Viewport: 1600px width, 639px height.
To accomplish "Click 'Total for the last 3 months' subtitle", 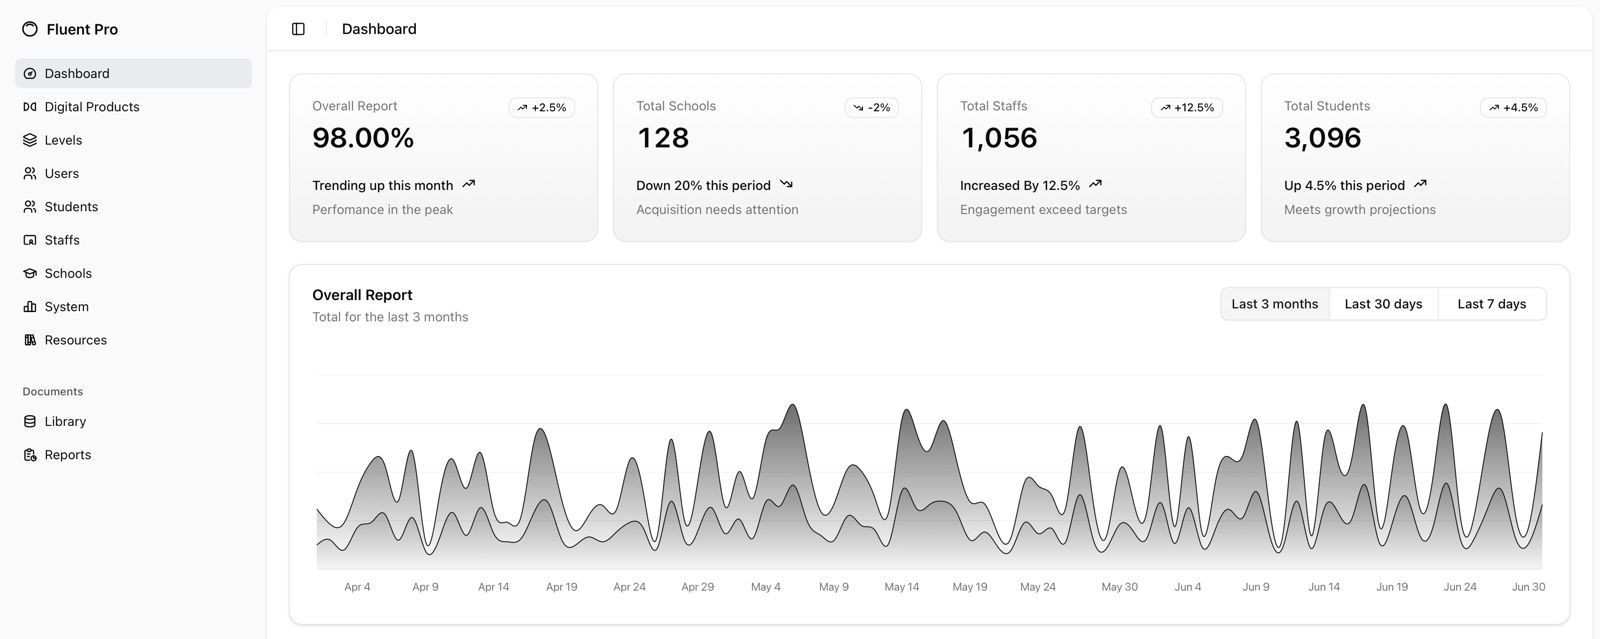I will (x=390, y=317).
